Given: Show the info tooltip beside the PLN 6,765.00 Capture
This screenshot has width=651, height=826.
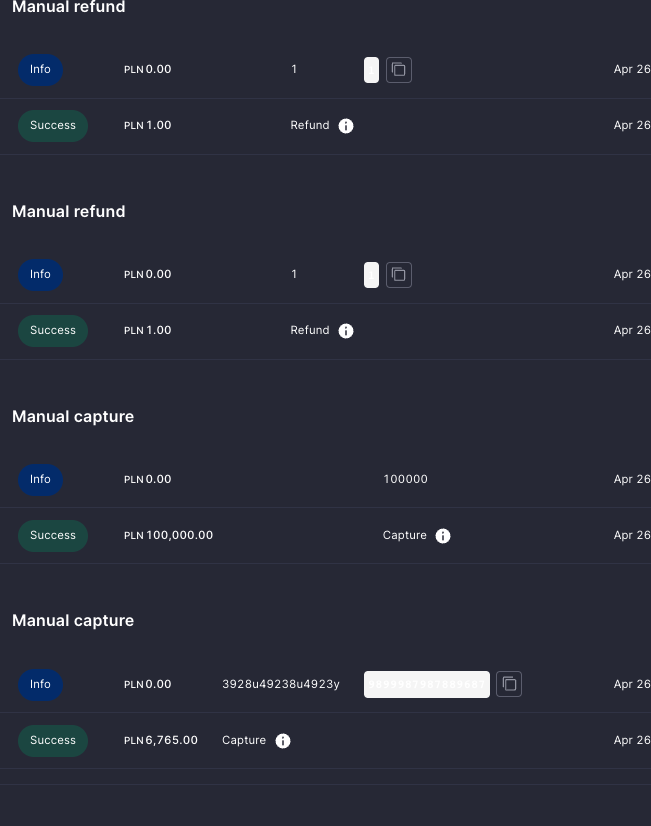Looking at the screenshot, I should point(283,740).
